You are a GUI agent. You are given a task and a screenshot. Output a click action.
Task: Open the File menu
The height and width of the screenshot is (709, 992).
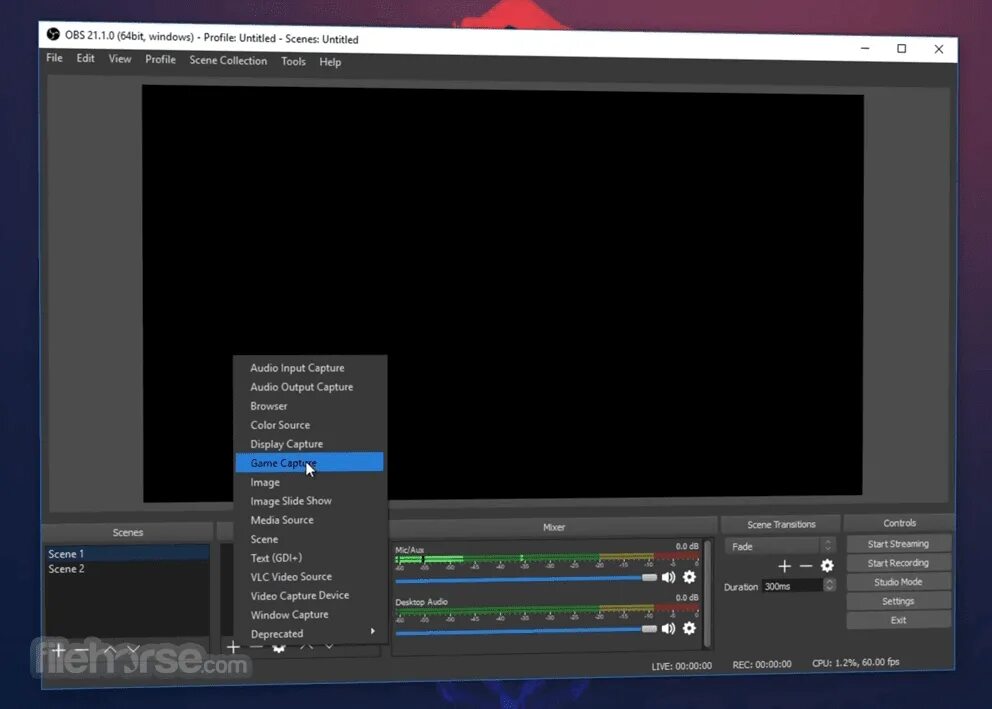[54, 58]
